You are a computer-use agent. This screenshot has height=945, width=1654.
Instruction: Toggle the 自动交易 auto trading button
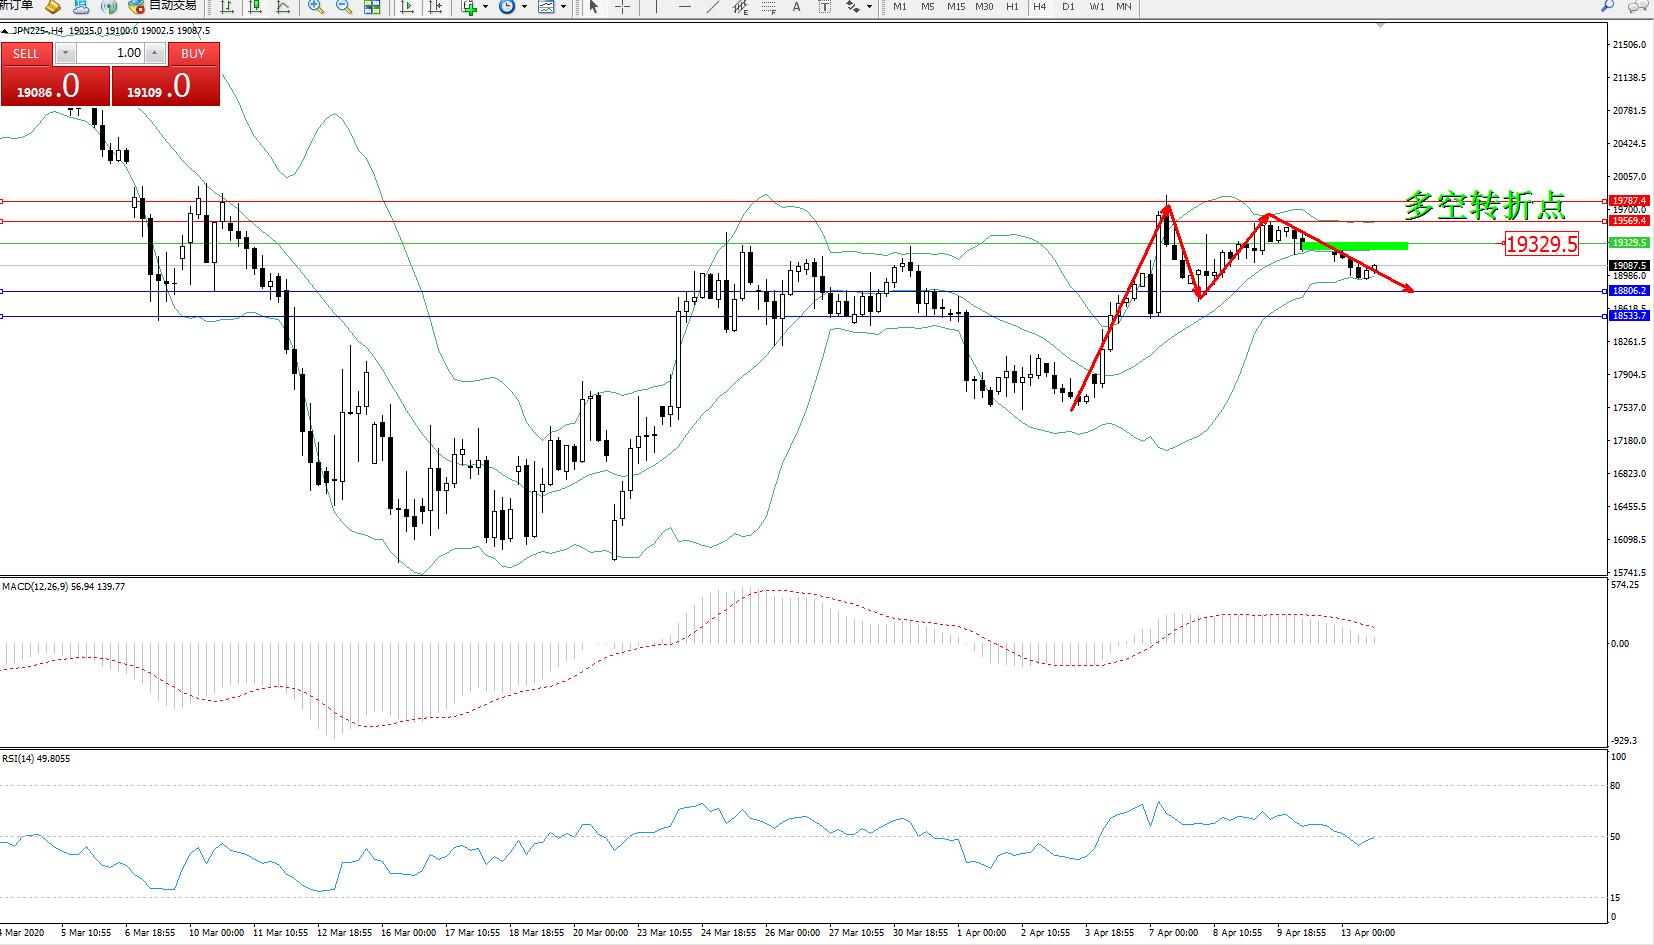pyautogui.click(x=163, y=6)
